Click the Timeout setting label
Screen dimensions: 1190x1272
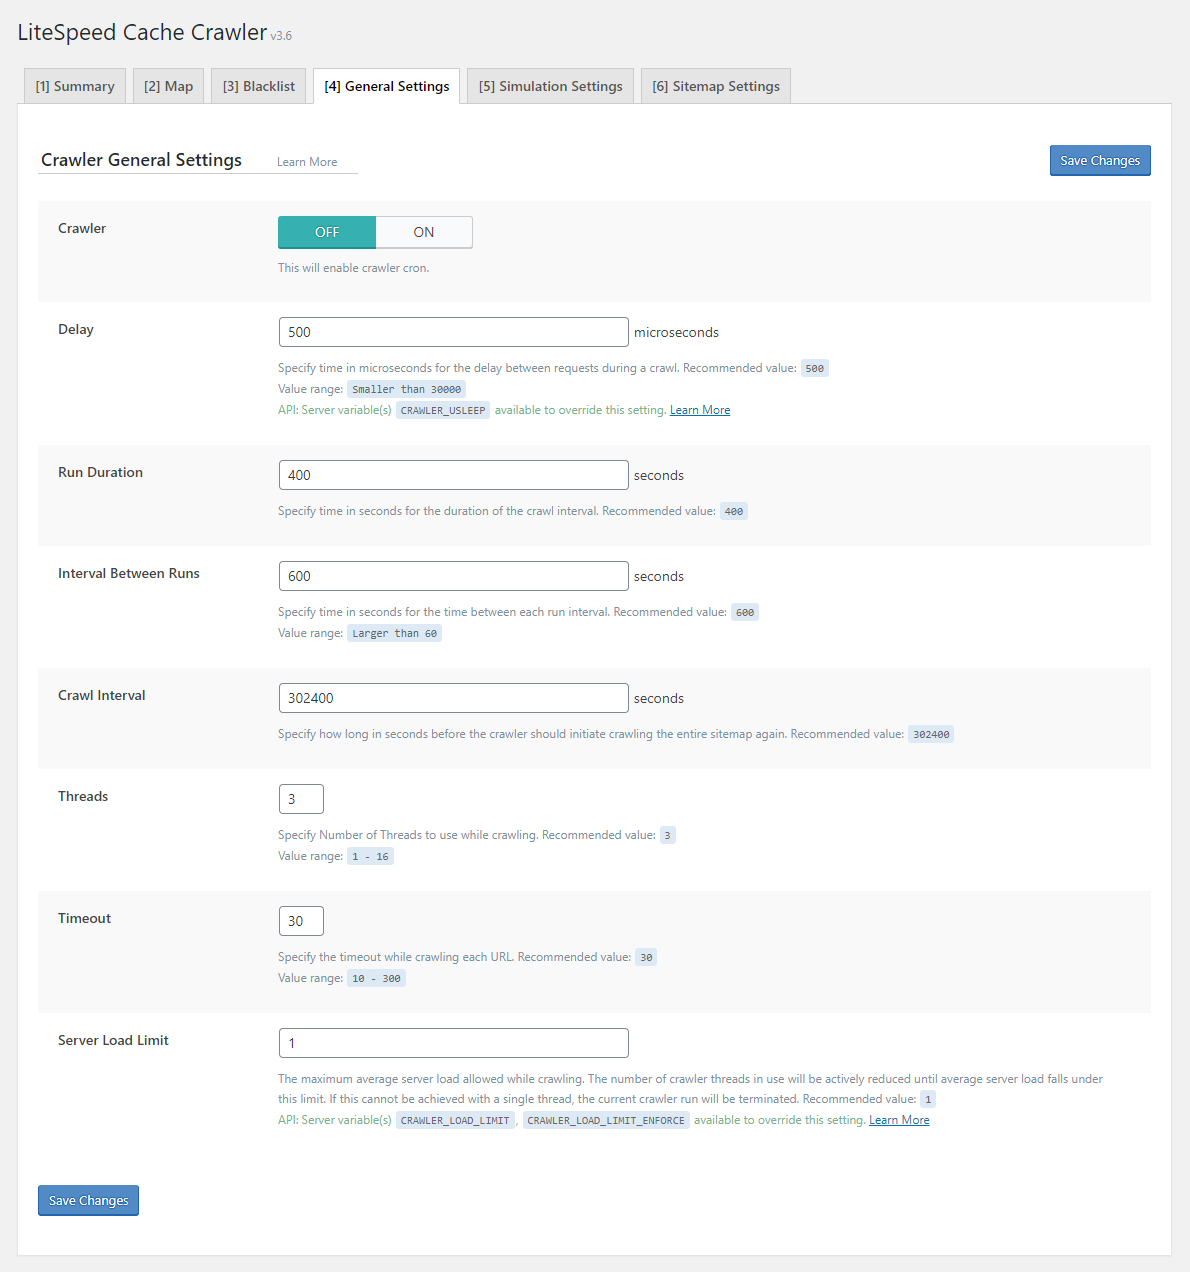click(x=84, y=918)
